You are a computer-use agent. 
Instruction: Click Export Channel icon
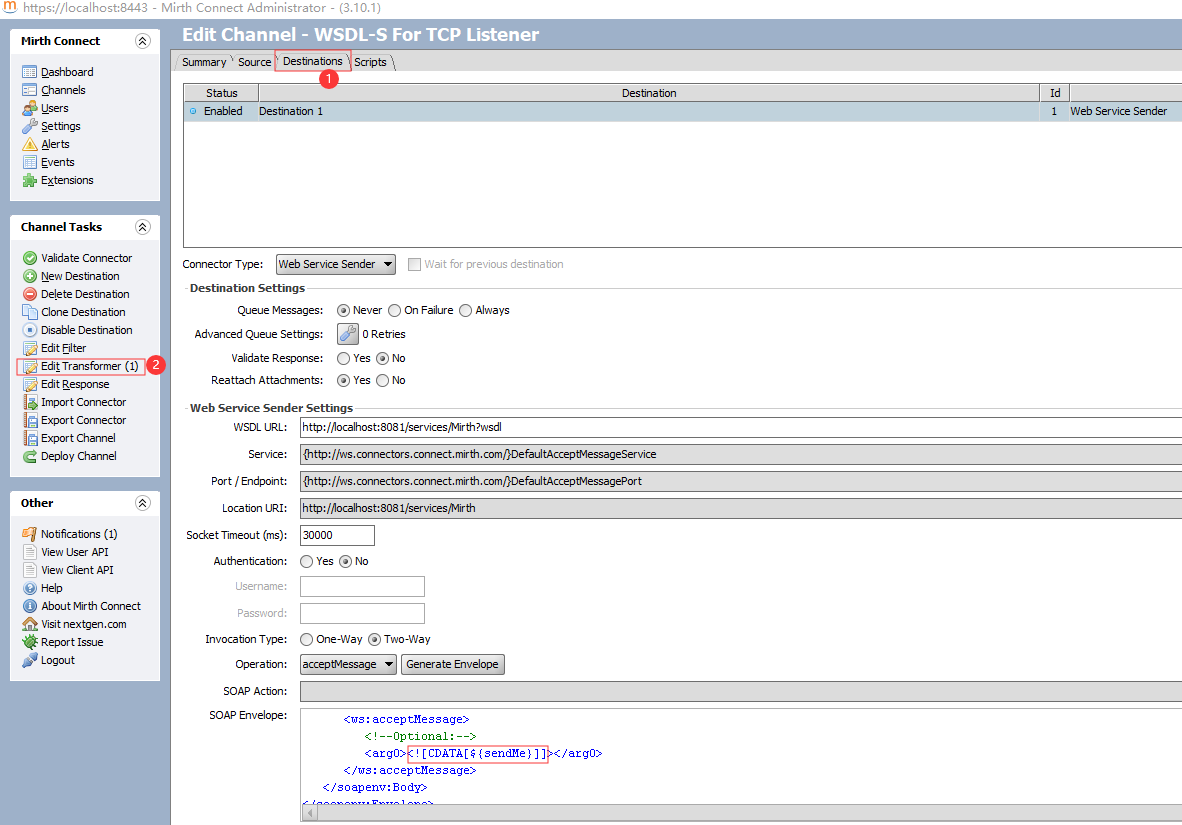point(29,439)
